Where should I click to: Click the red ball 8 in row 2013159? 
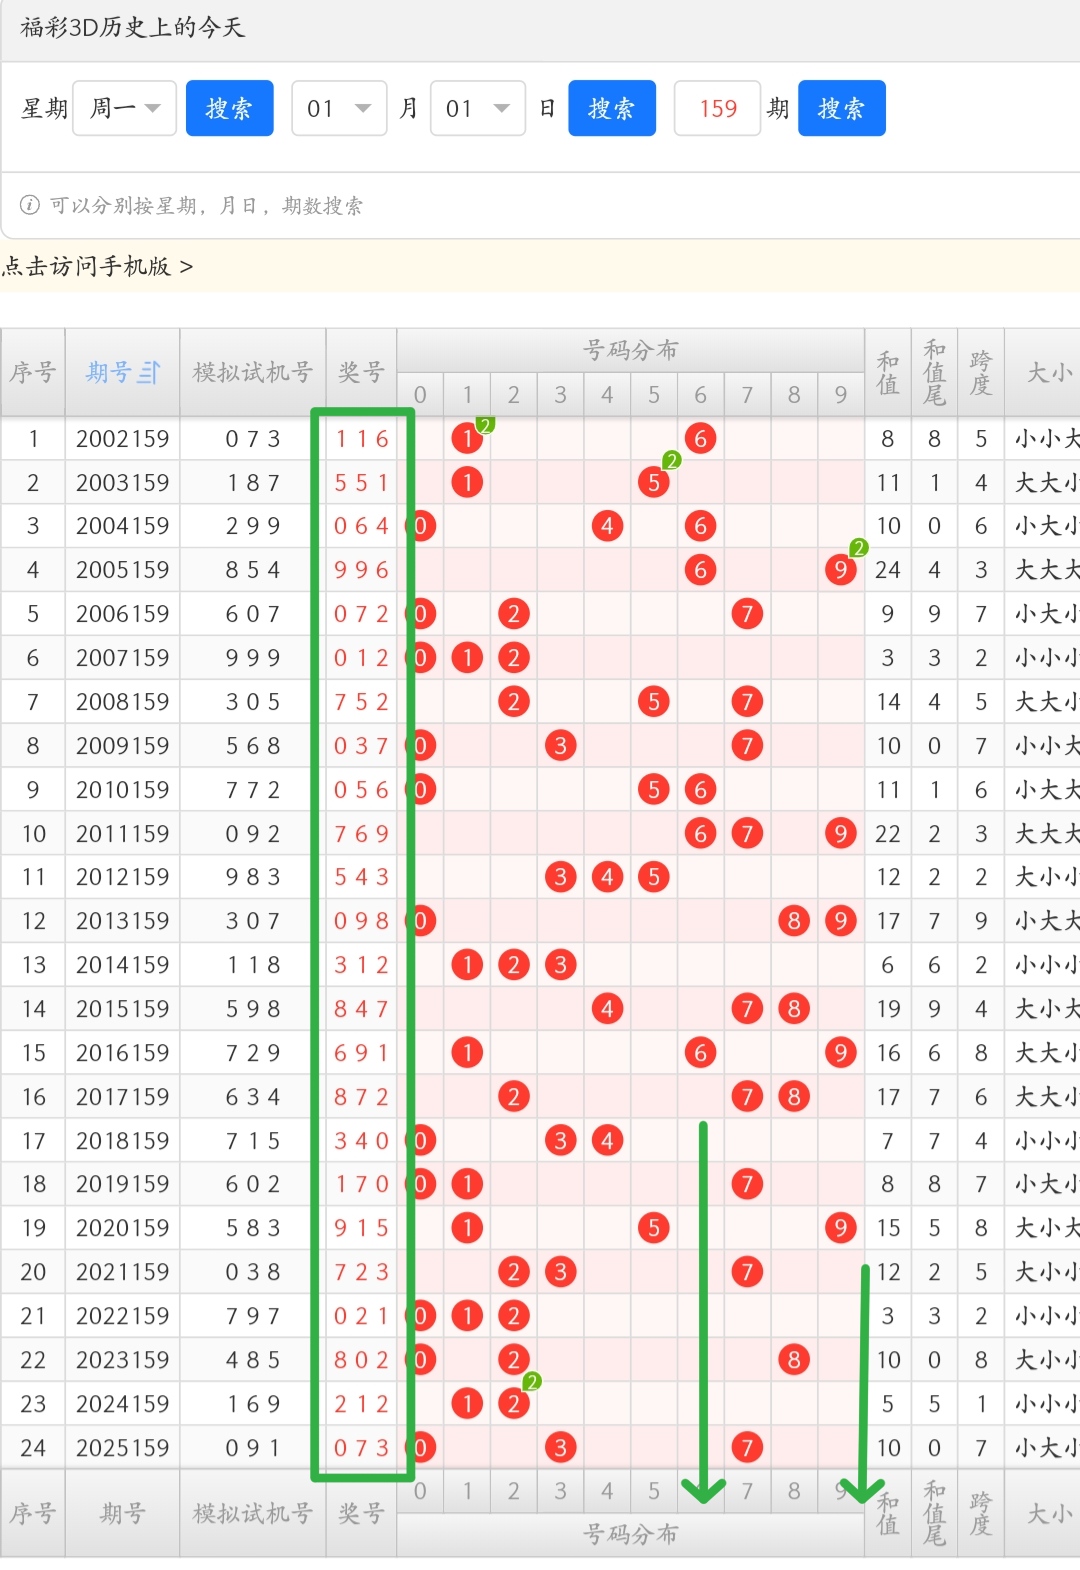(x=794, y=921)
